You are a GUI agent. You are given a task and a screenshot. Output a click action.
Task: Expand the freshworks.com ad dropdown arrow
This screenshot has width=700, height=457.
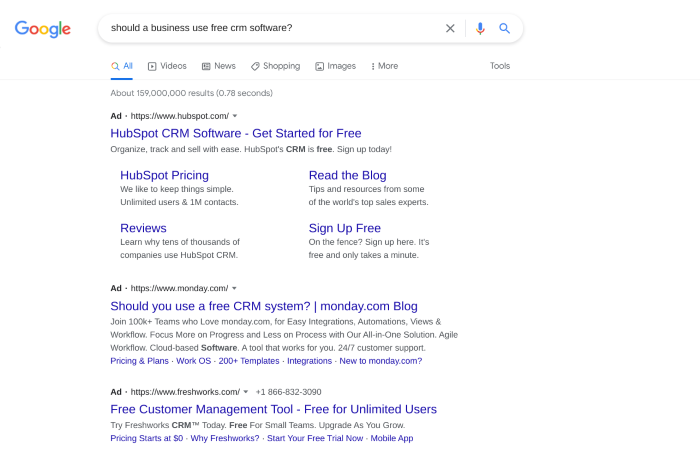point(246,392)
